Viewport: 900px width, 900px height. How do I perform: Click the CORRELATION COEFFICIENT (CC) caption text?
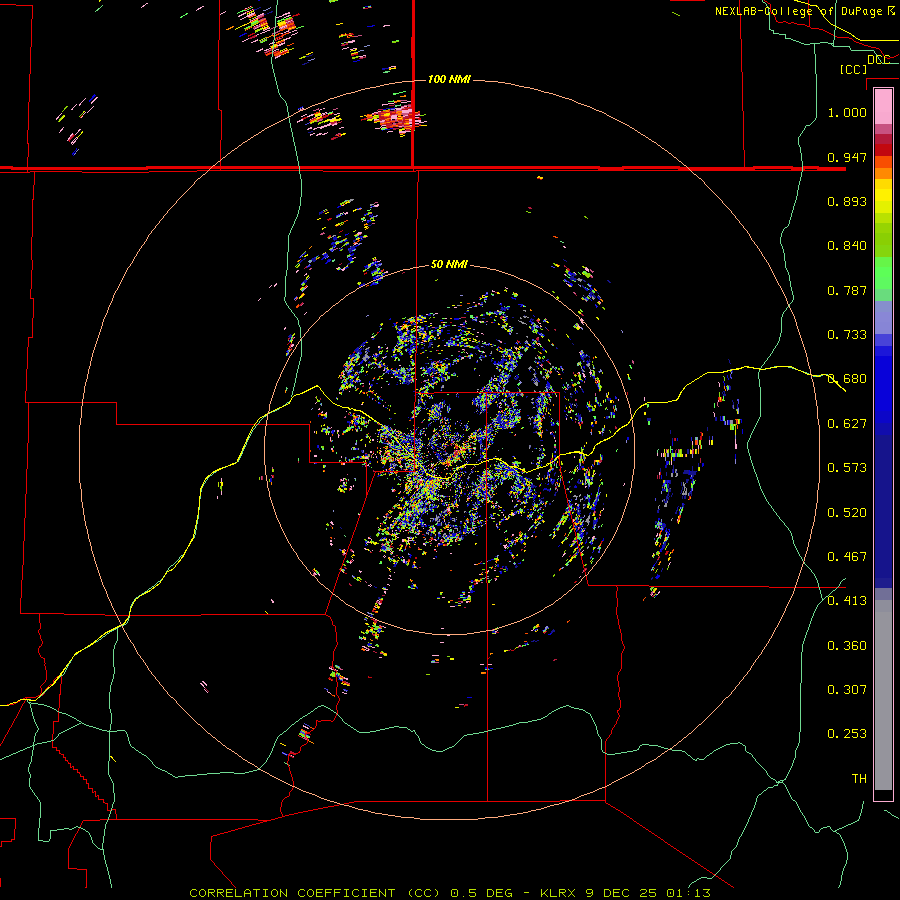315,893
